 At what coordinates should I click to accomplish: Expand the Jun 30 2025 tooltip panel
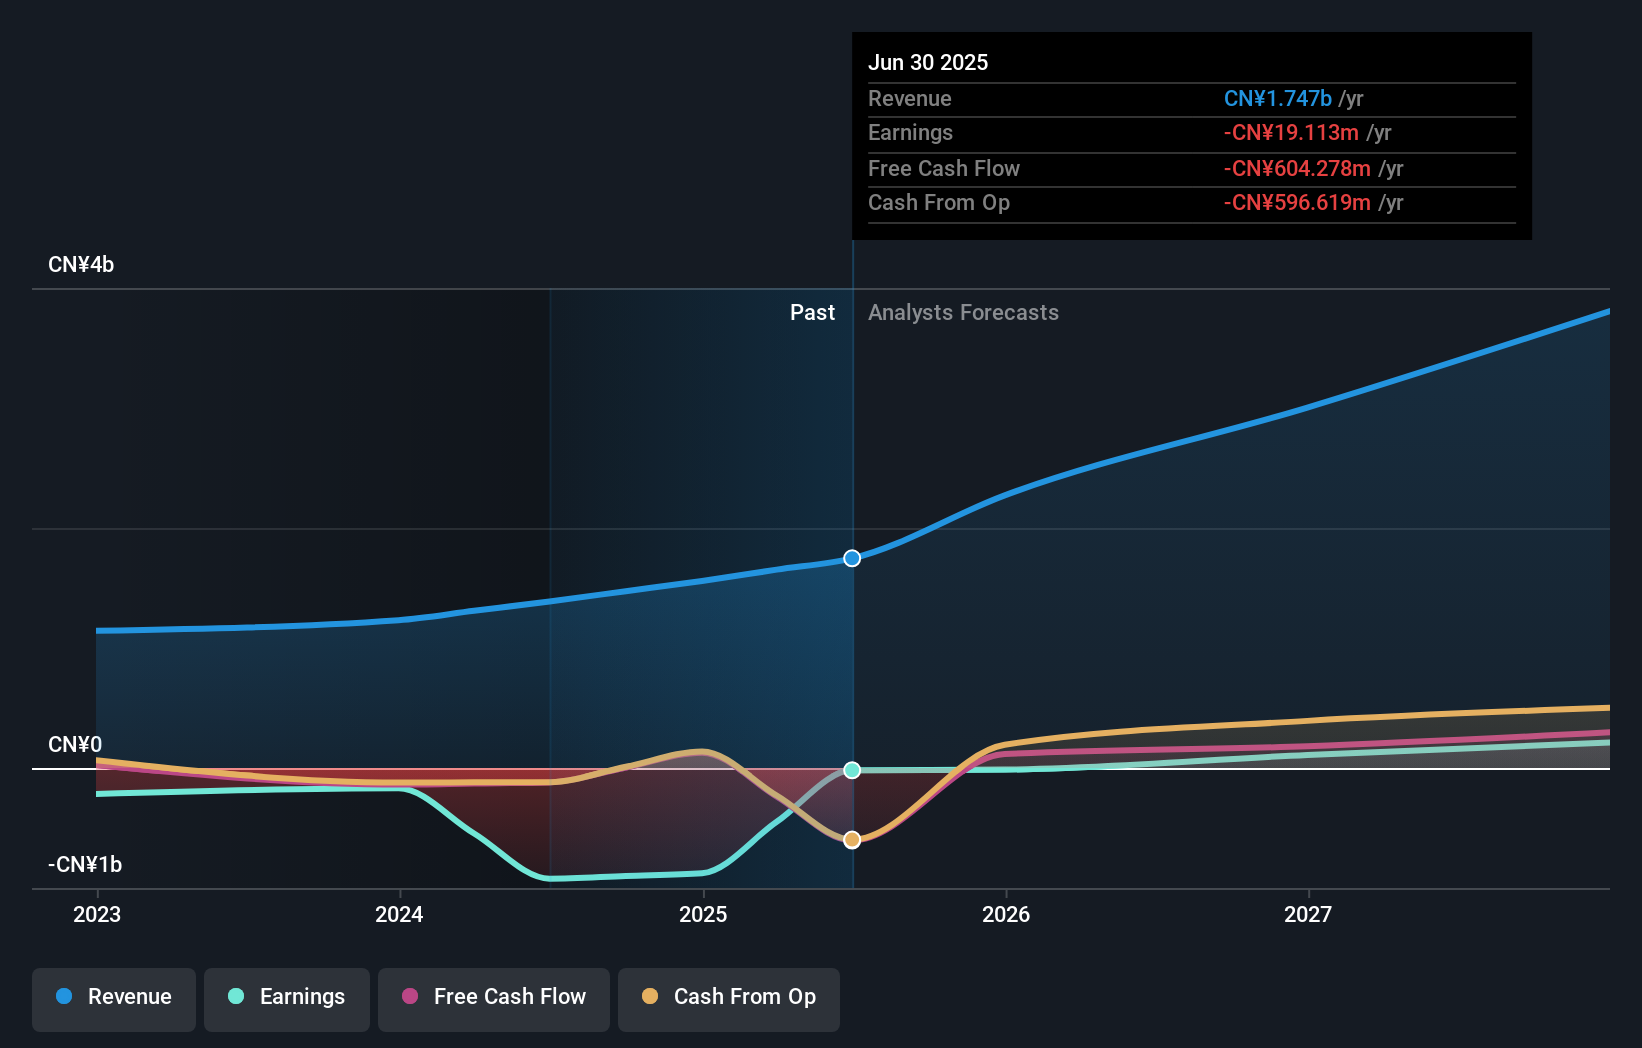[x=928, y=62]
